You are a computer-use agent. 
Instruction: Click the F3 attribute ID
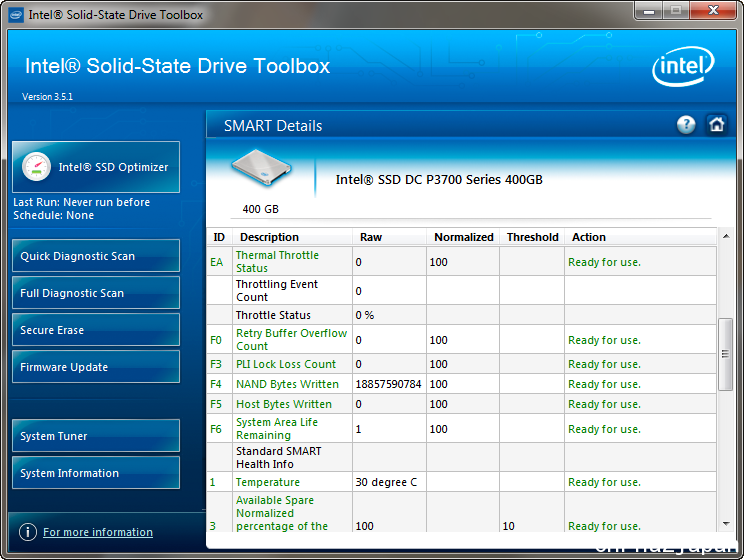pyautogui.click(x=216, y=364)
